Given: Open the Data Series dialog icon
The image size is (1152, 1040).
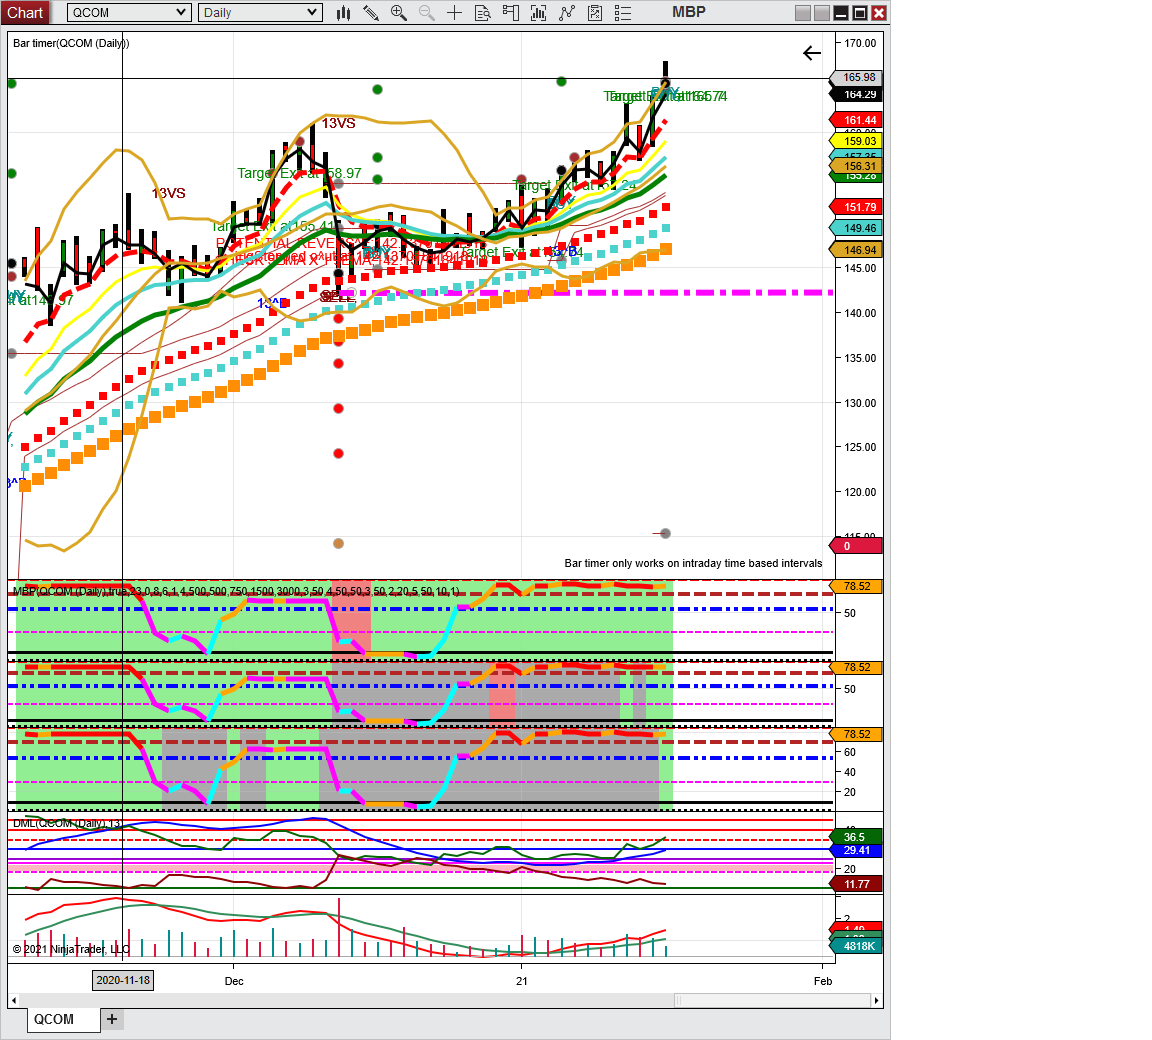Looking at the screenshot, I should pyautogui.click(x=538, y=12).
